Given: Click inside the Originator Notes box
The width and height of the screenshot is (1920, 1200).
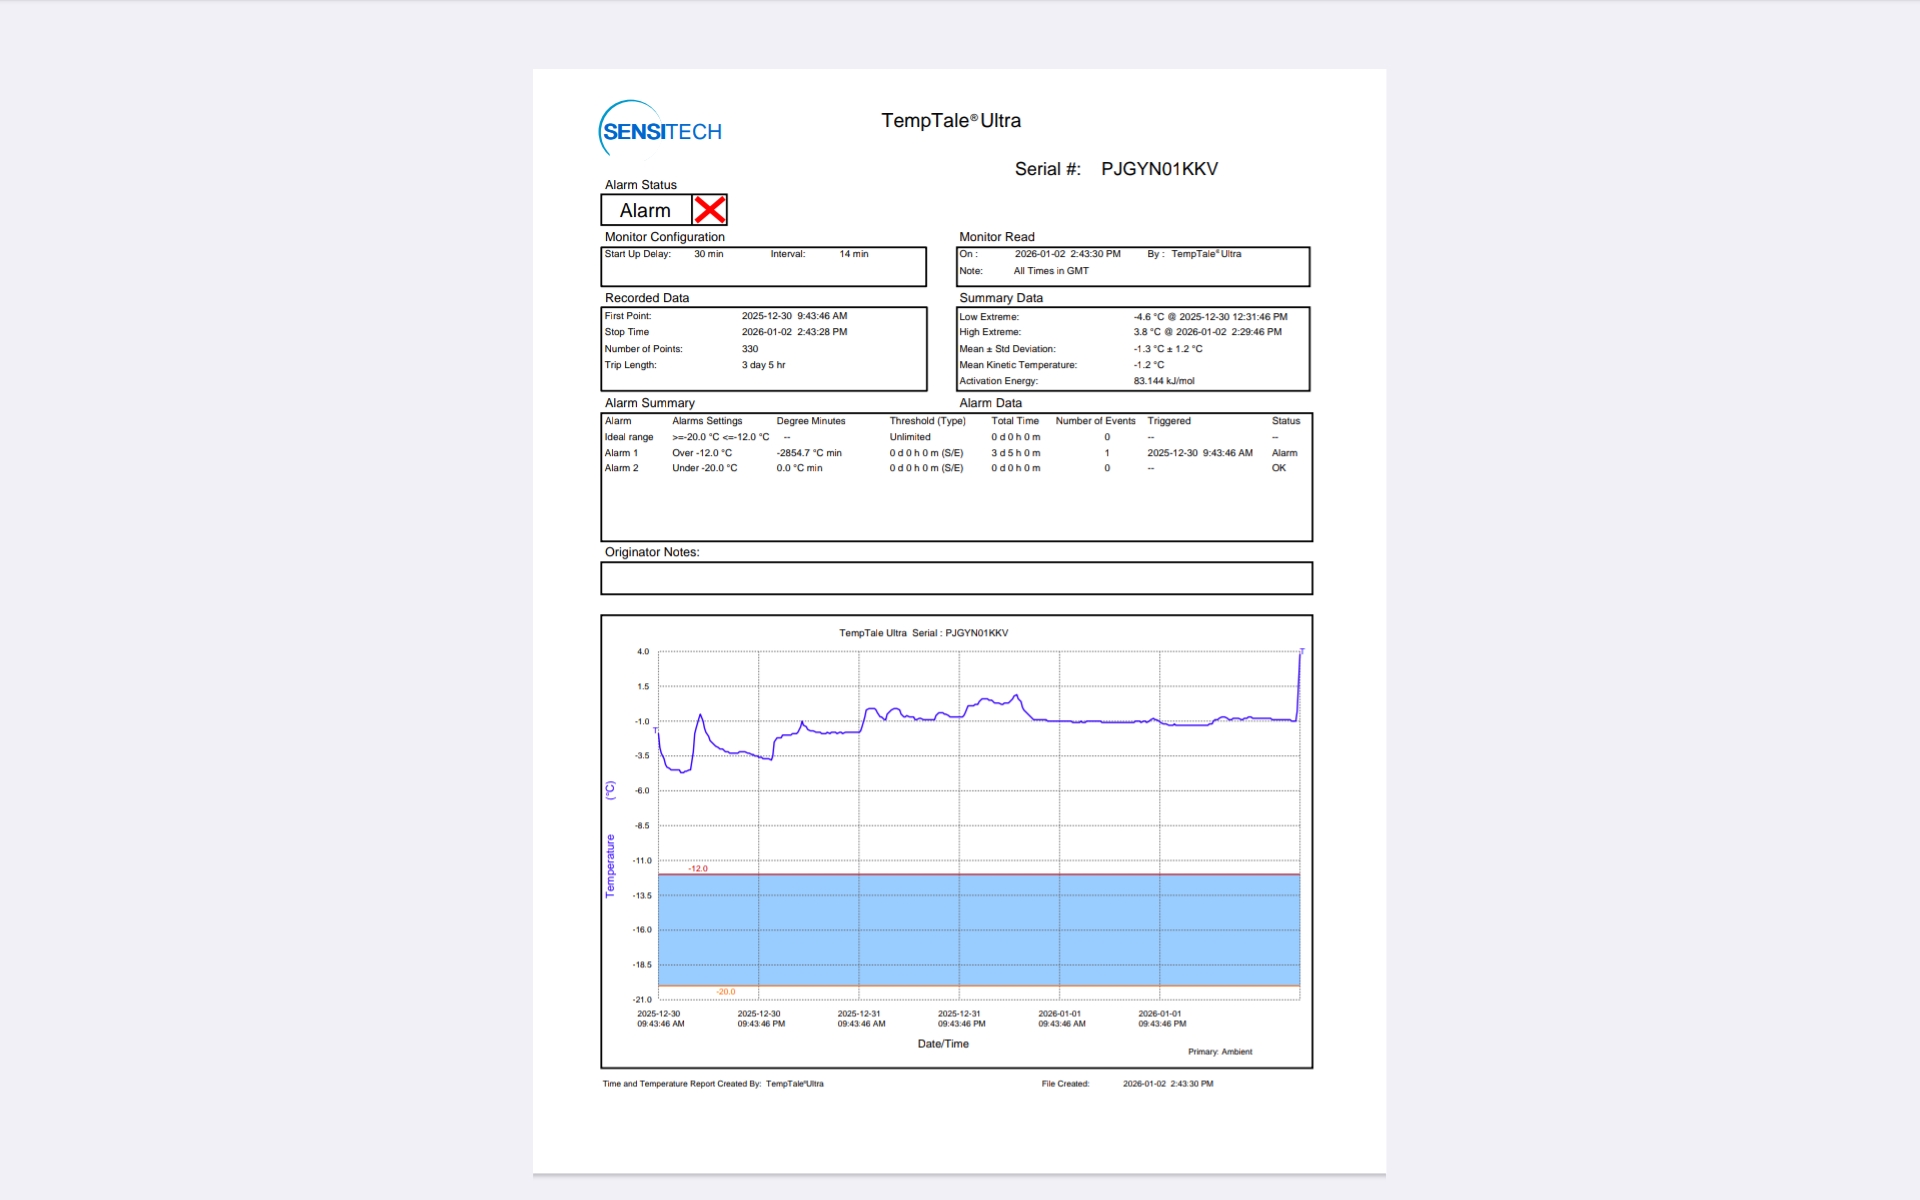Looking at the screenshot, I should pyautogui.click(x=955, y=578).
